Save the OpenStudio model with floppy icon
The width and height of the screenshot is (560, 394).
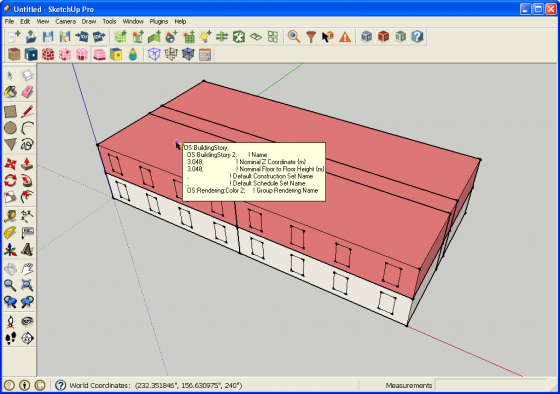48,37
